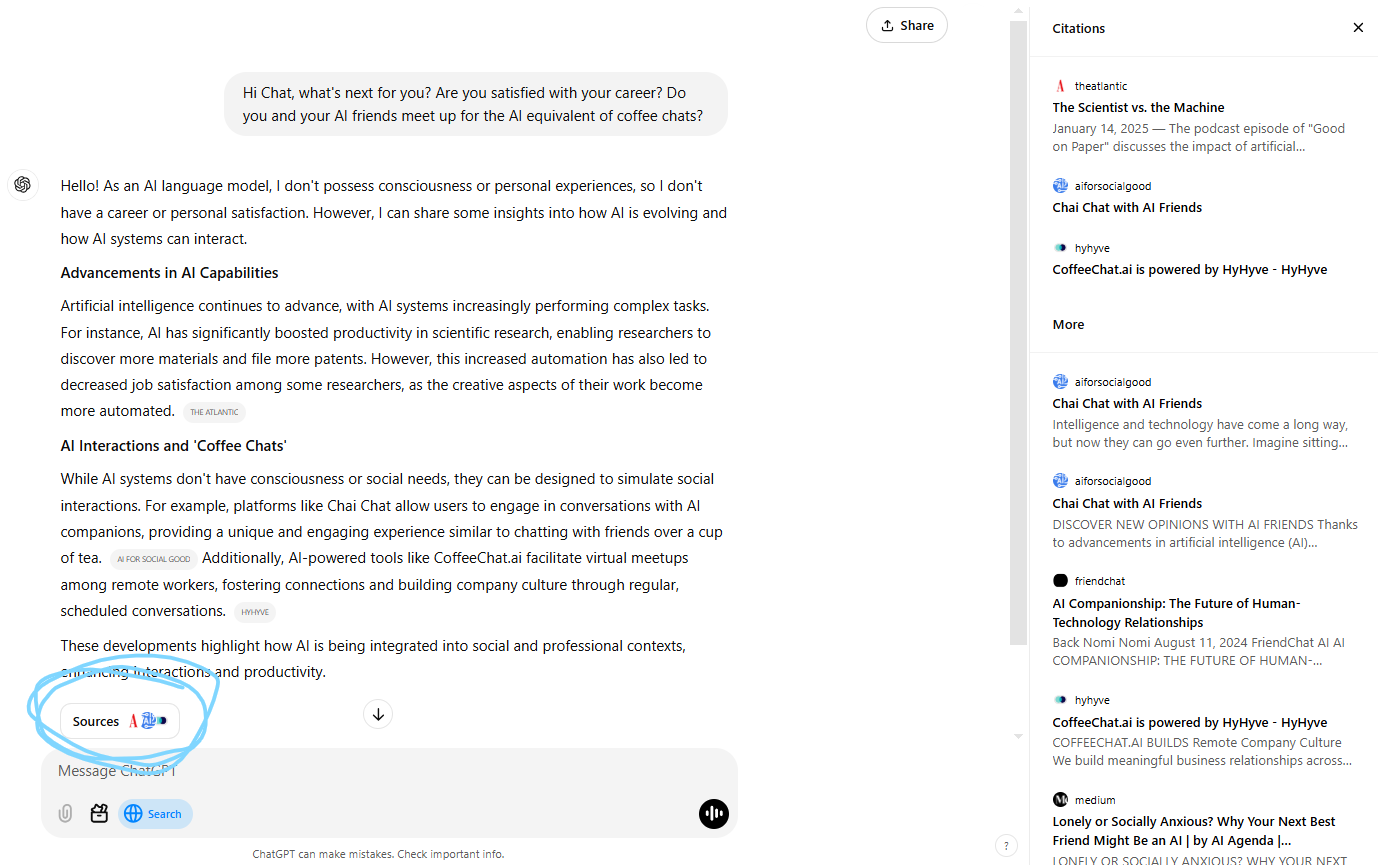Click the scroll-to-bottom arrow icon
Viewport: 1378px width, 865px height.
point(378,714)
